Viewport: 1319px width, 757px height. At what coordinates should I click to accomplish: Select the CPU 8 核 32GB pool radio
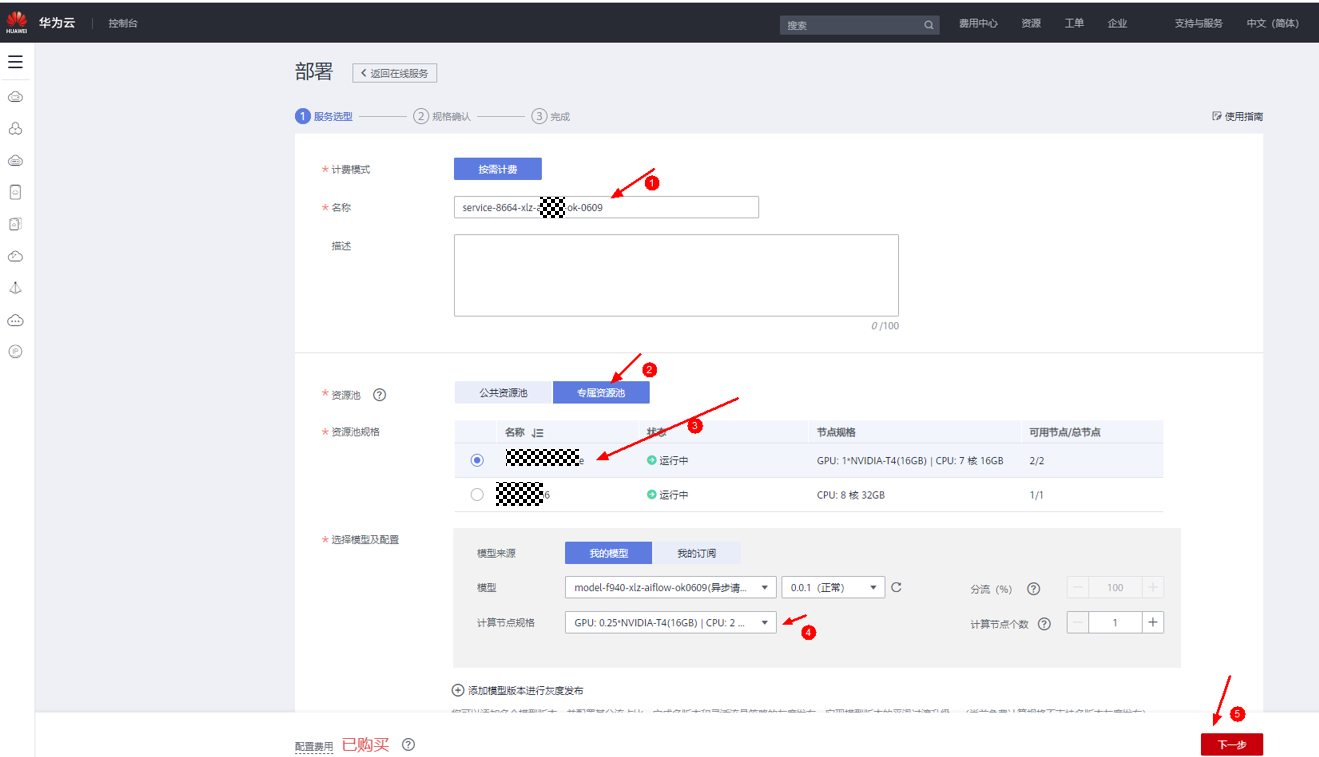477,494
